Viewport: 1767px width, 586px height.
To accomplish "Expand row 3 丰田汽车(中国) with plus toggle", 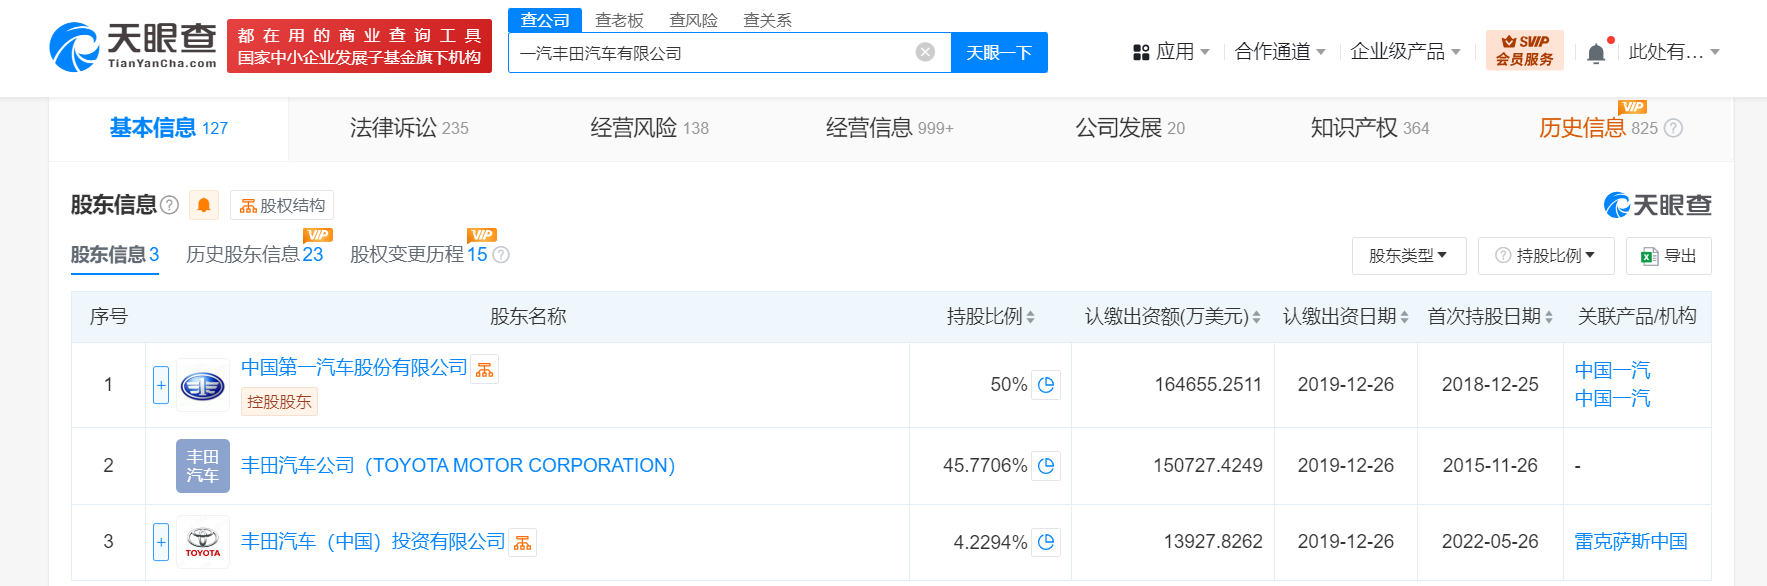I will (161, 542).
